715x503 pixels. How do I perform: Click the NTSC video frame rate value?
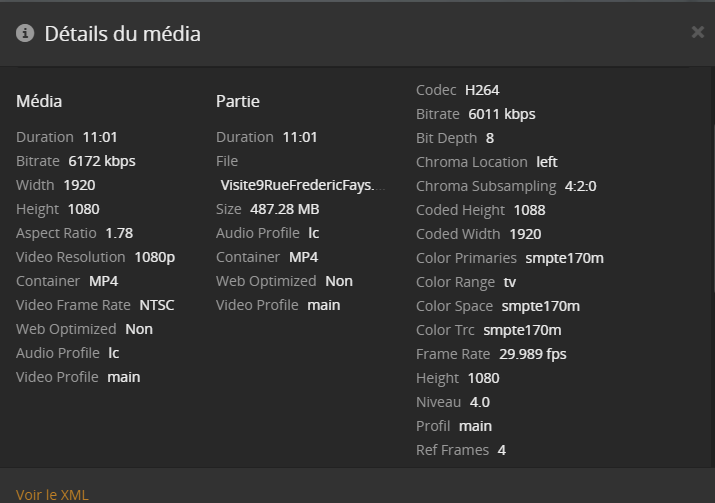point(156,305)
